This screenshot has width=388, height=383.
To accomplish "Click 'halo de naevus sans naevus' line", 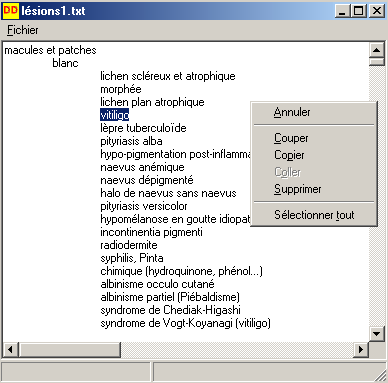I will point(168,193).
